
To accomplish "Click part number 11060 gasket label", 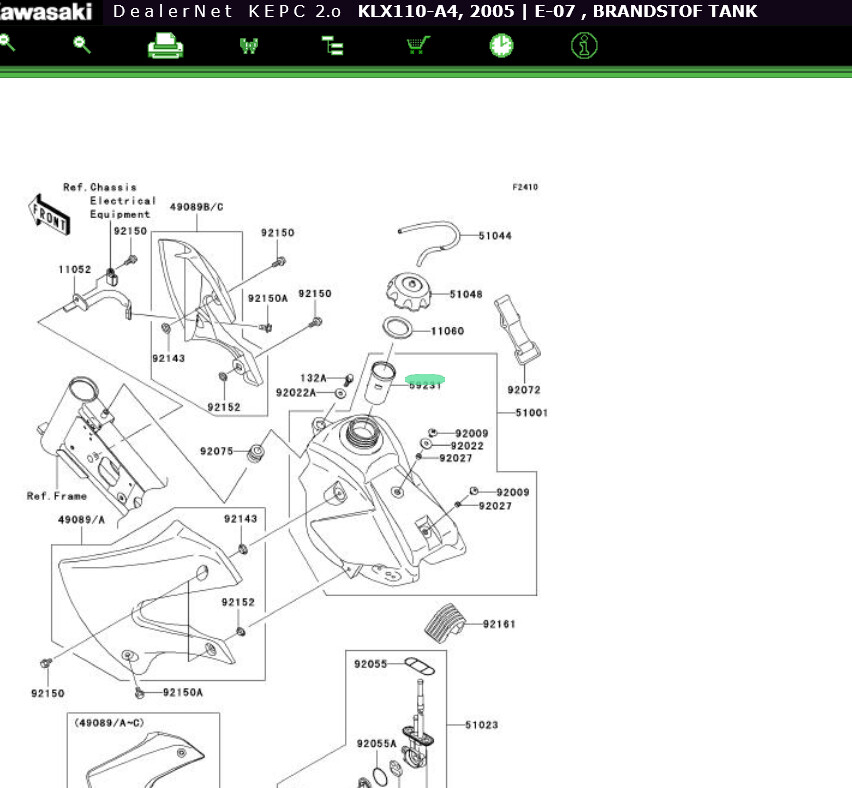I will [447, 330].
